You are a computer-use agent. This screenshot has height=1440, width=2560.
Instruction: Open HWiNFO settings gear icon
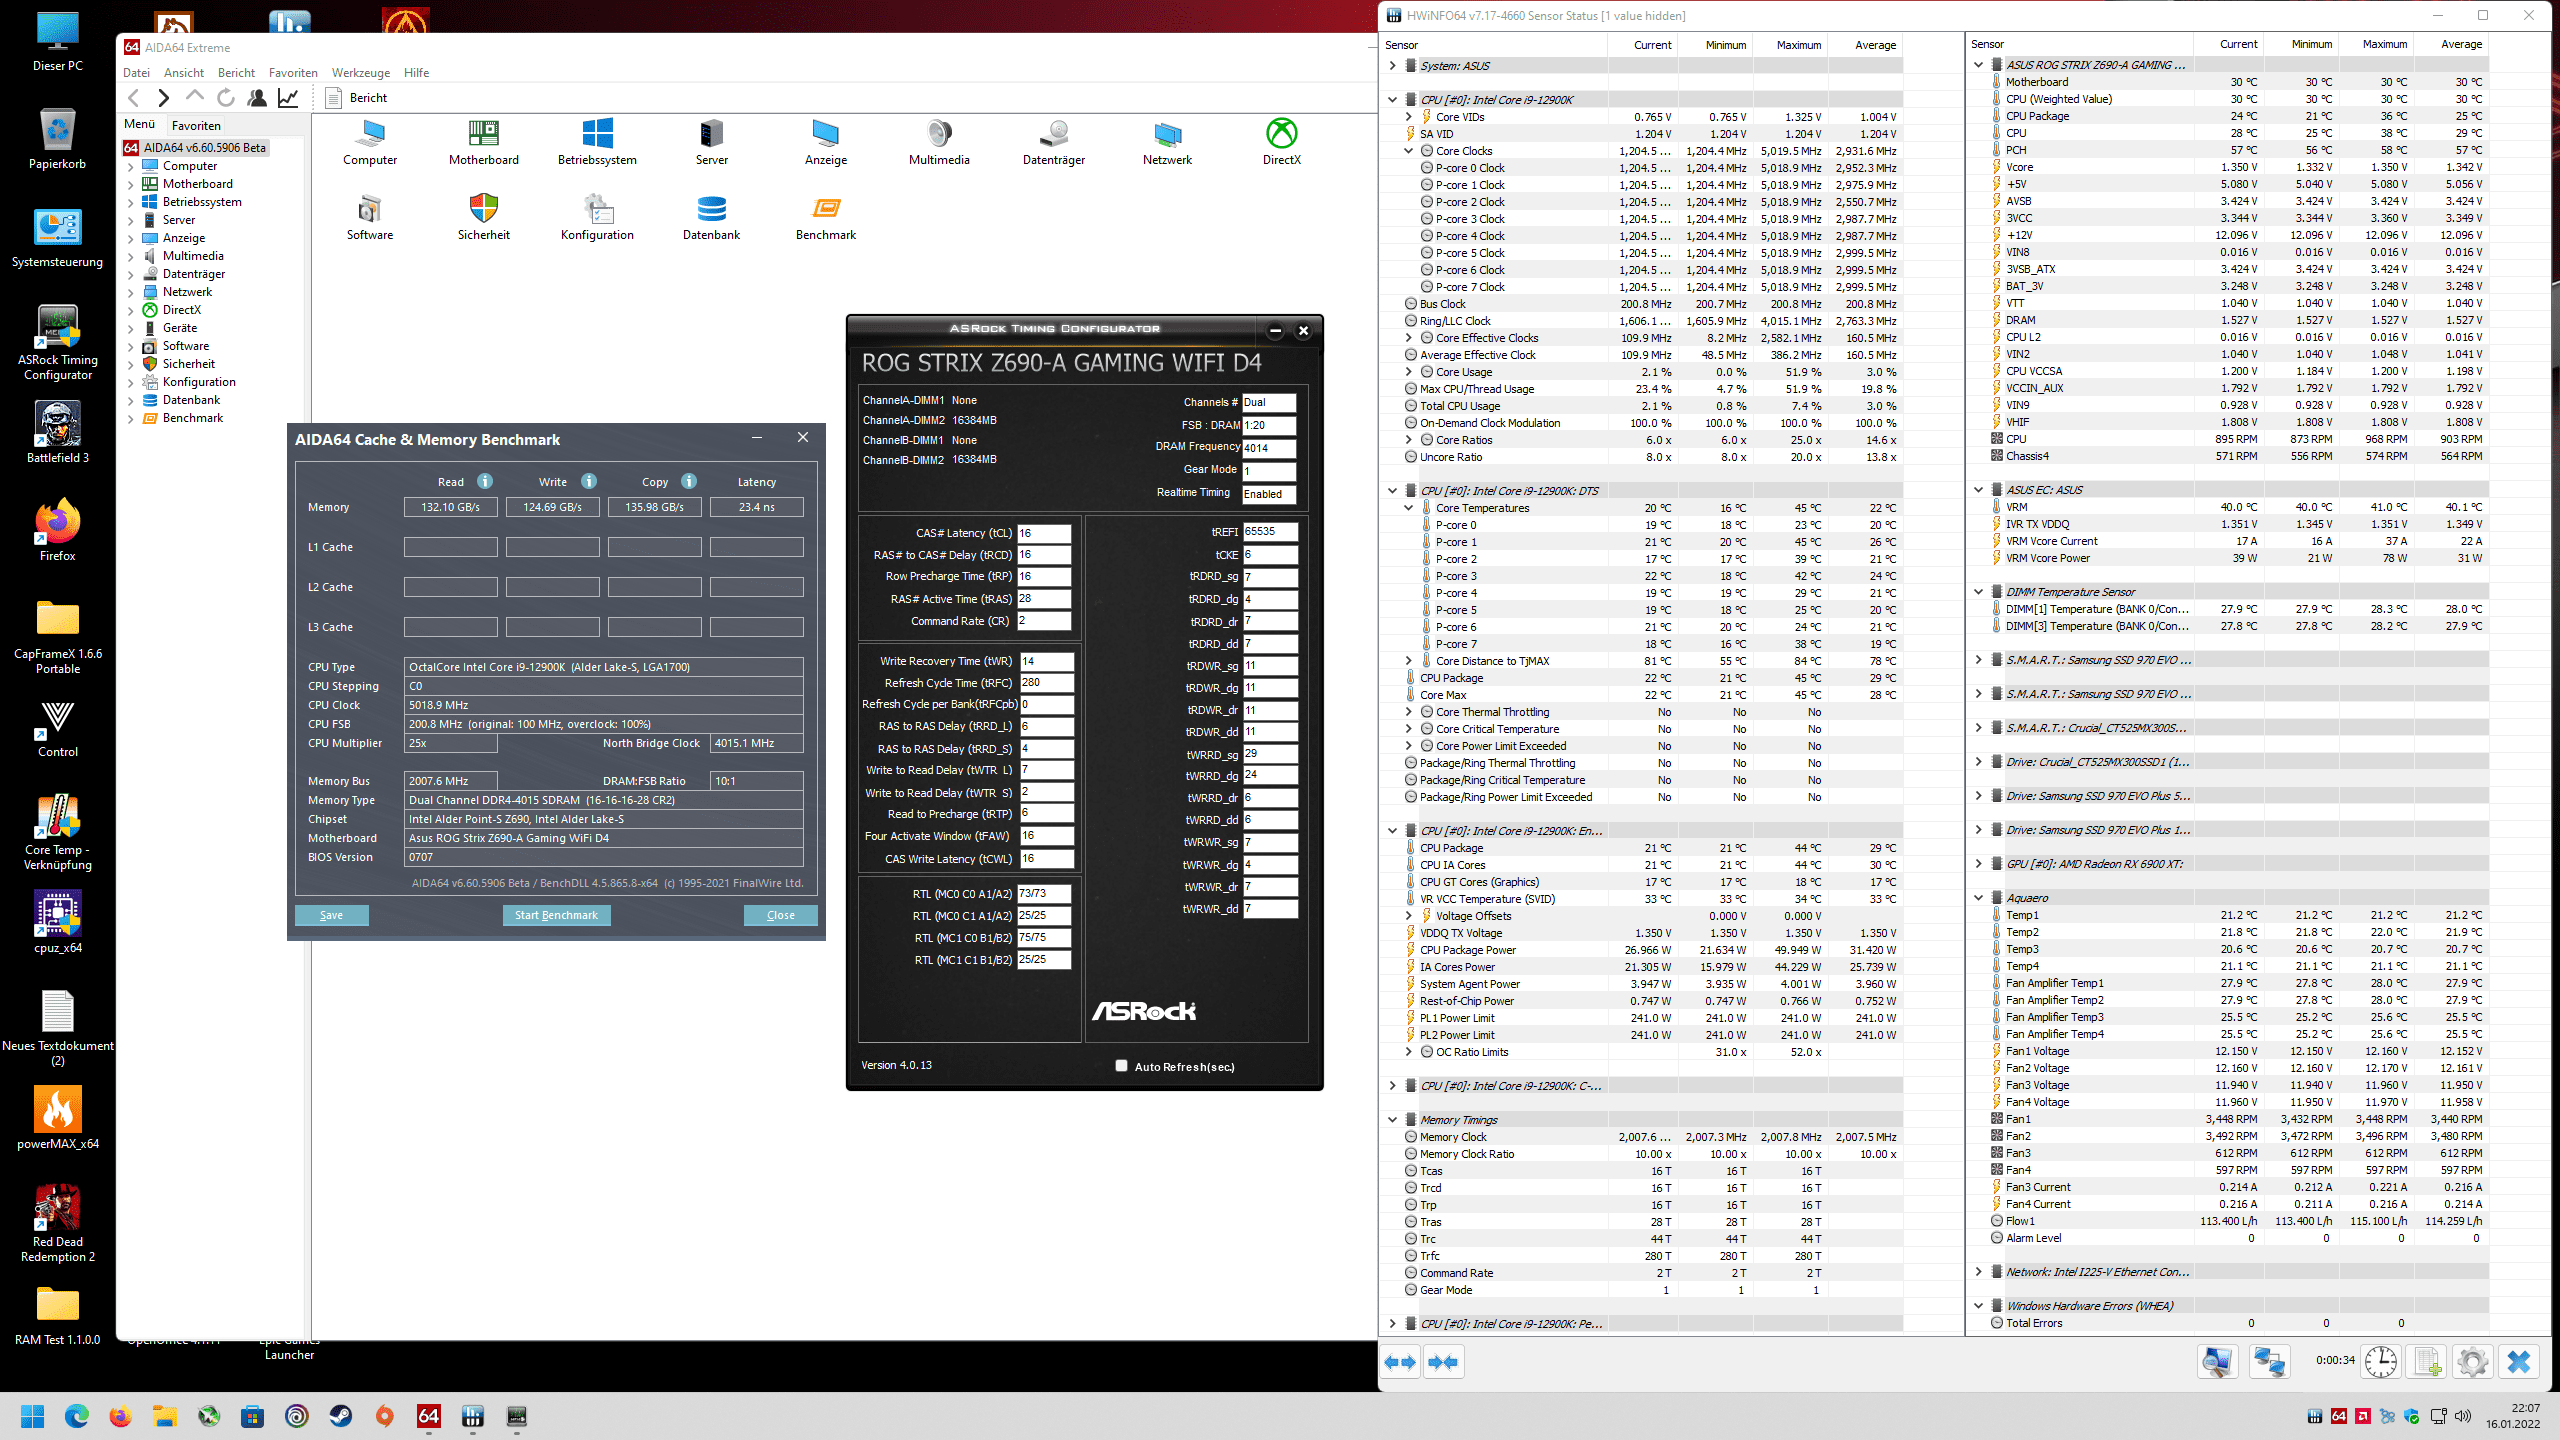point(2472,1362)
